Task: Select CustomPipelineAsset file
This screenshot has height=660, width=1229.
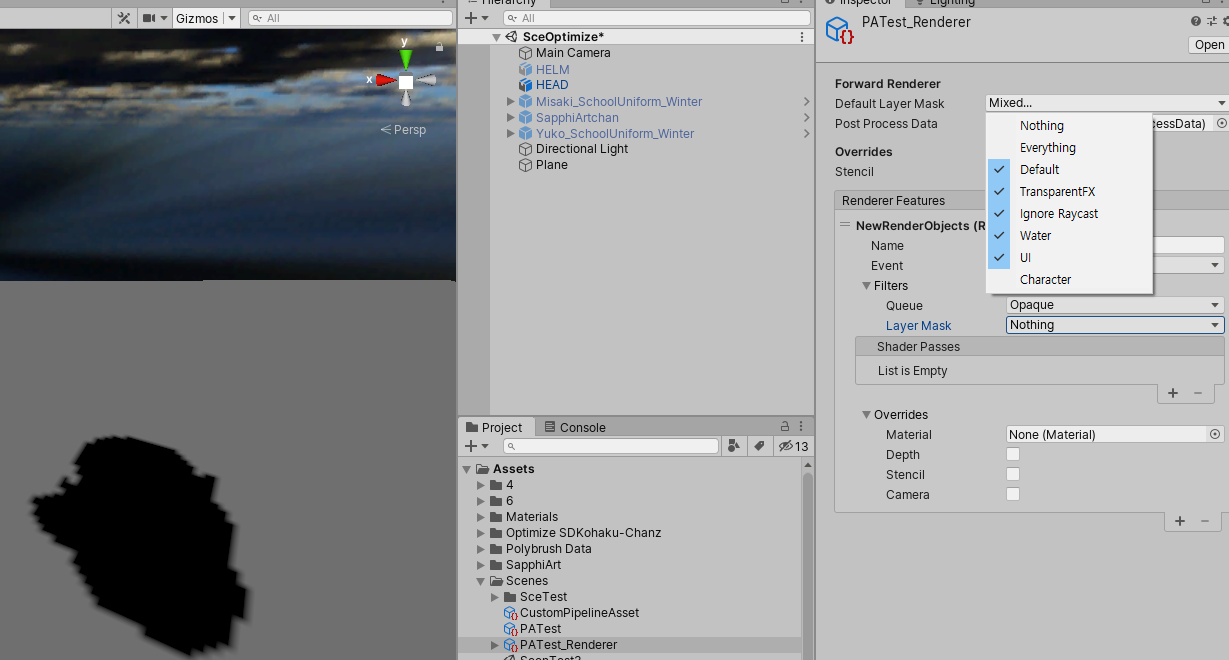Action: [x=578, y=613]
